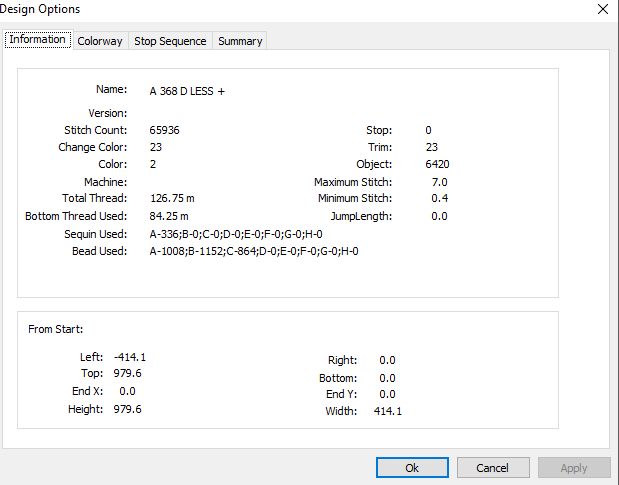Image resolution: width=619 pixels, height=485 pixels.
Task: Click the 'Machine:' label
Action: (105, 182)
